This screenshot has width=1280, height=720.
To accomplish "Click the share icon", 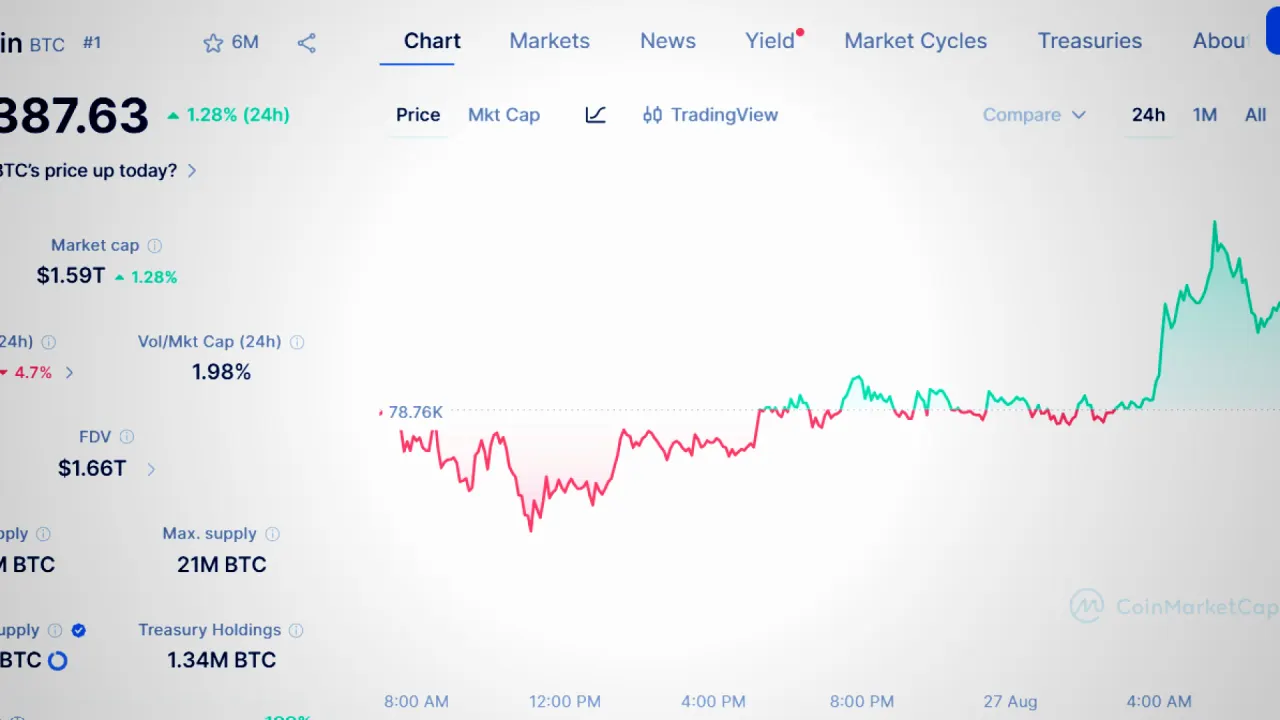I will click(x=307, y=43).
